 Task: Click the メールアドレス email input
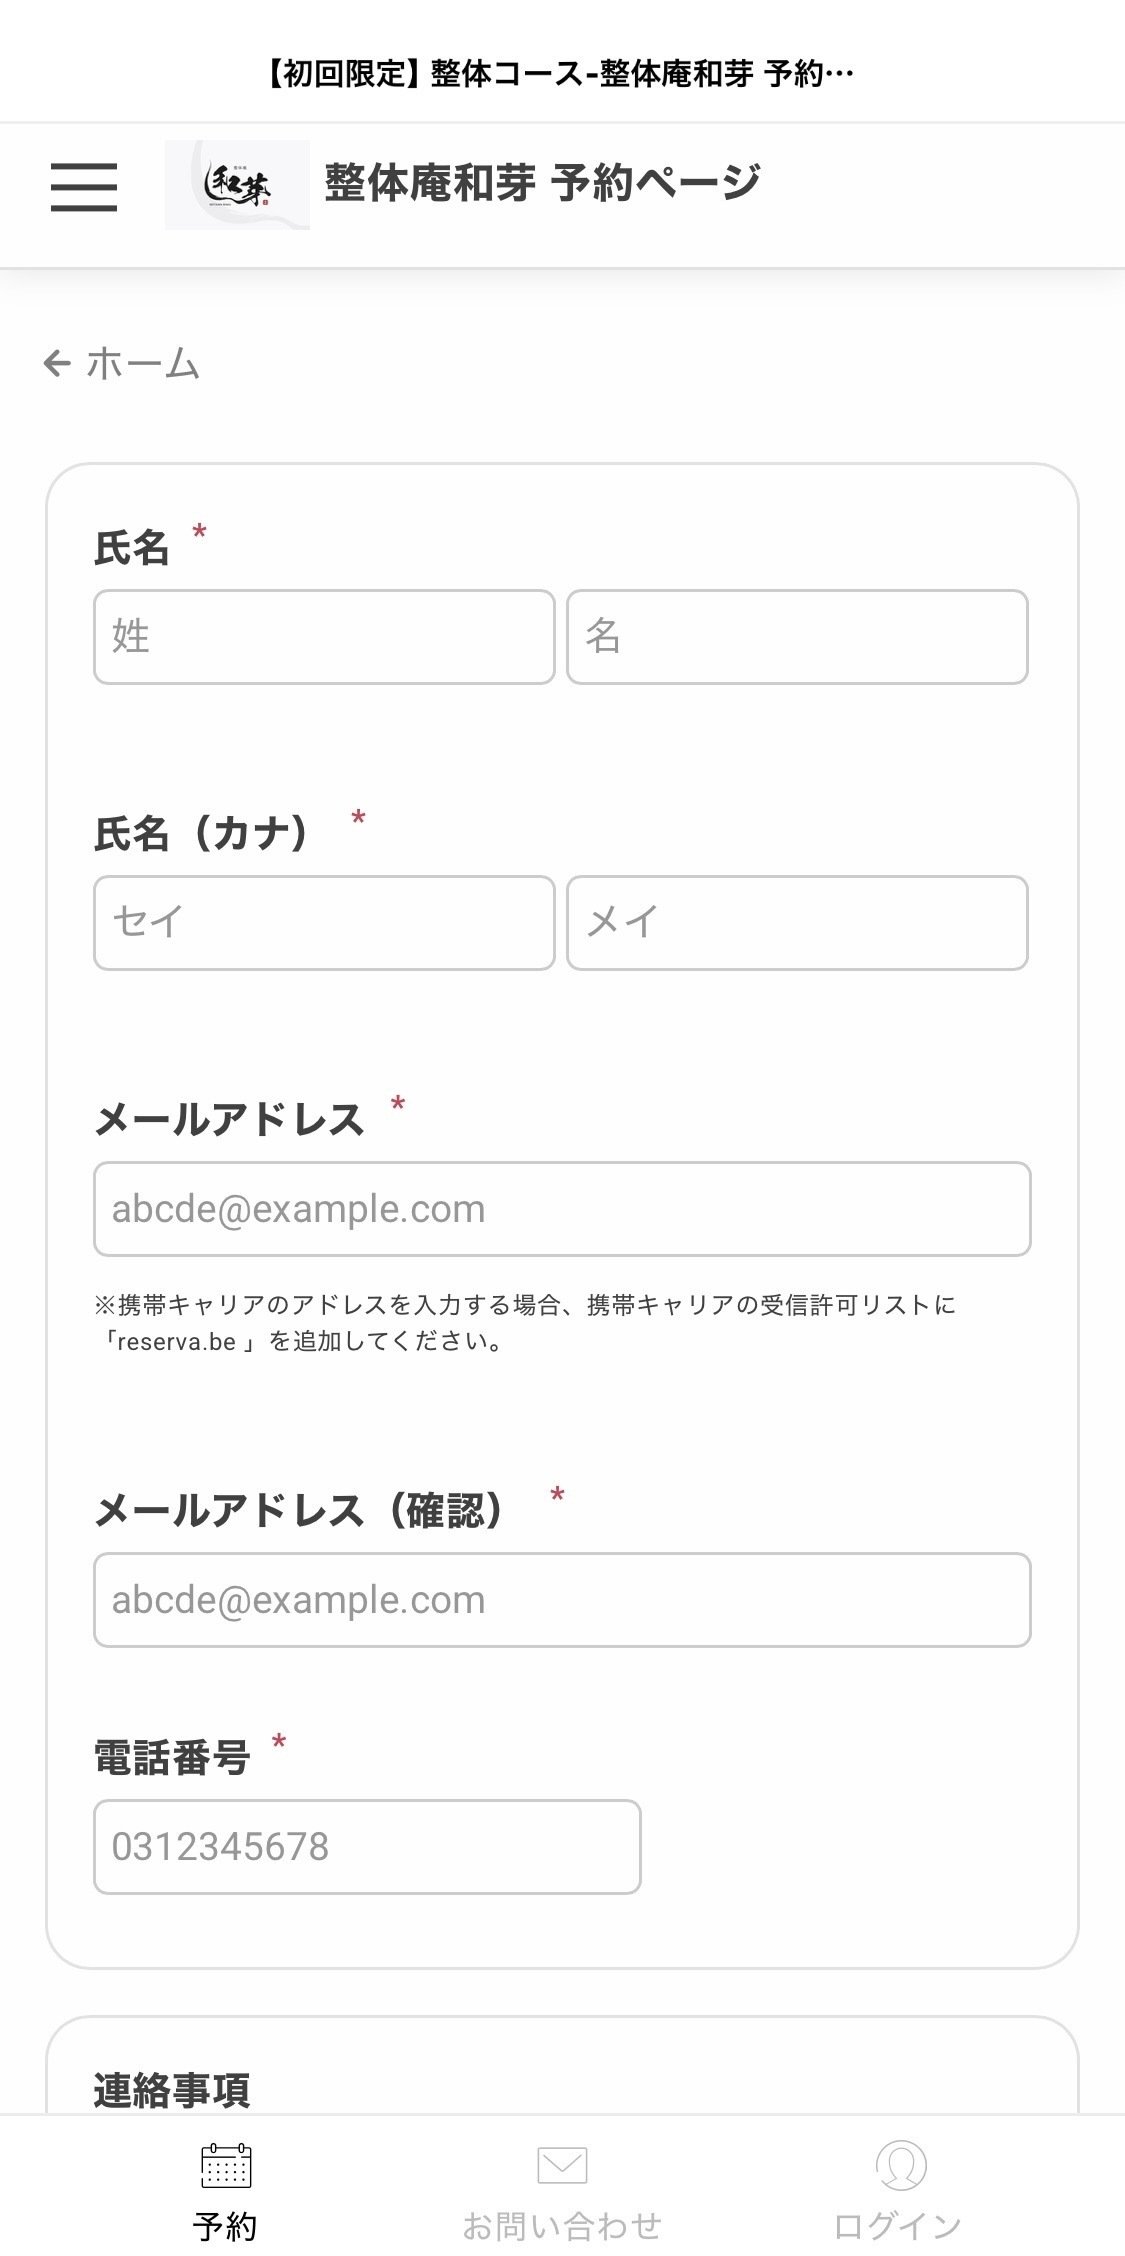pyautogui.click(x=562, y=1209)
